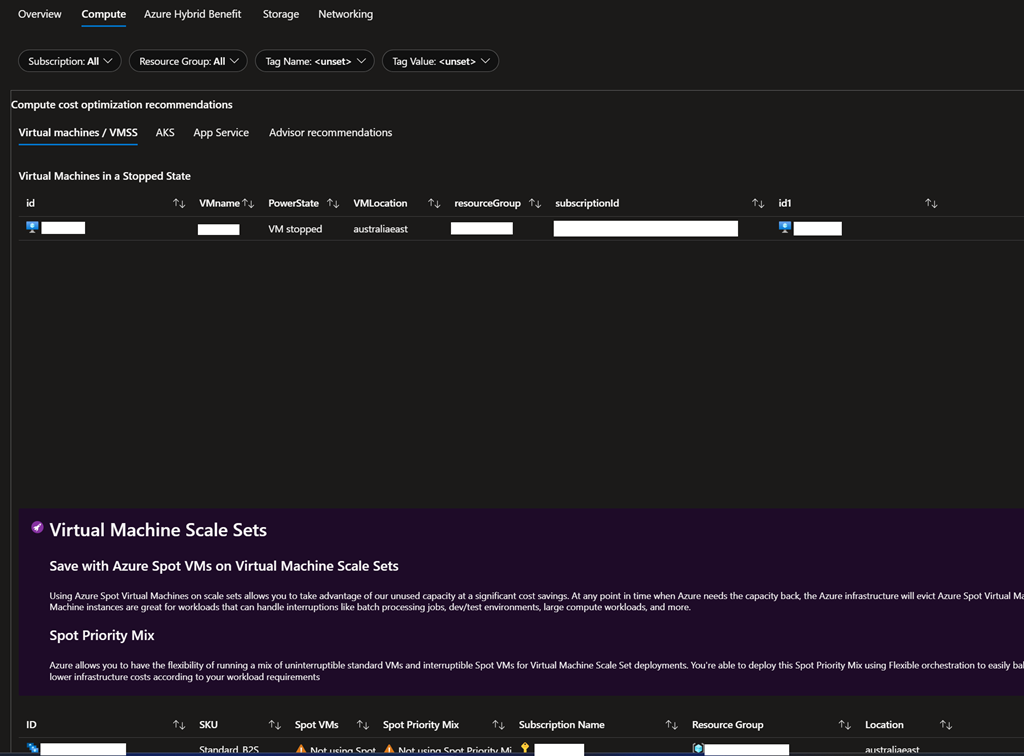Click the VM stopped cell in PowerState column
This screenshot has width=1024, height=756.
[295, 229]
